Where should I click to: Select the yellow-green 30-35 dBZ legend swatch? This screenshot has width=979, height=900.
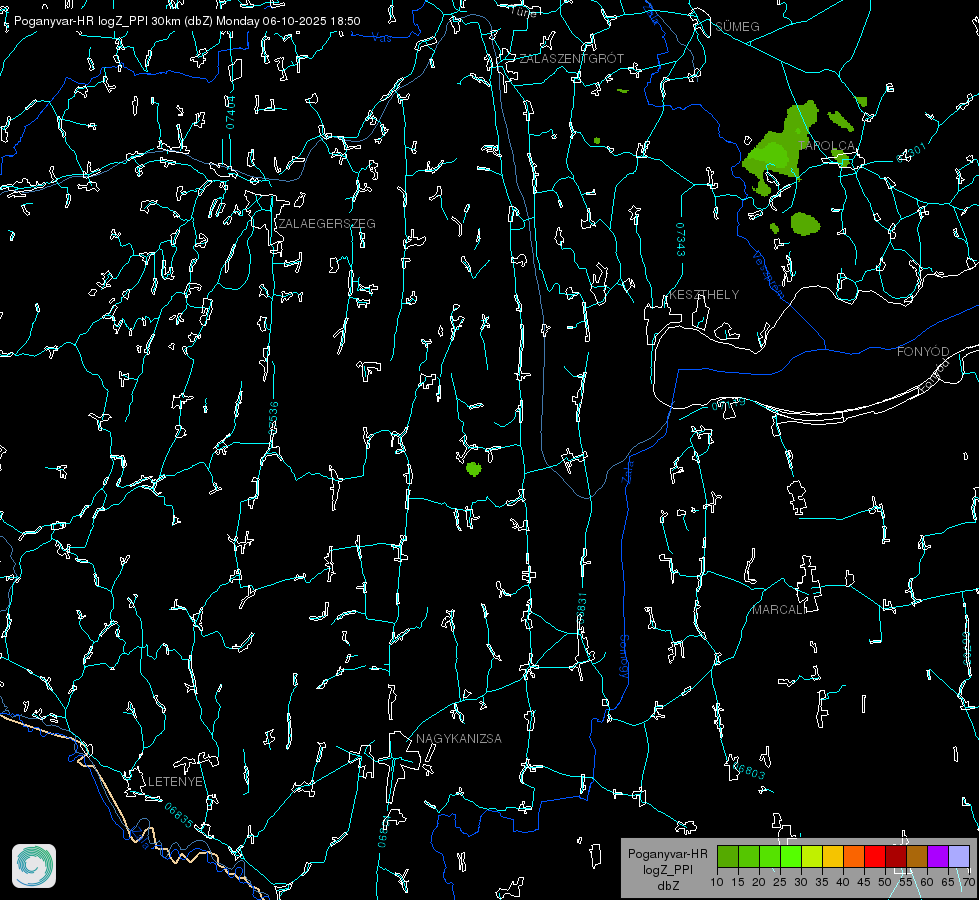812,856
